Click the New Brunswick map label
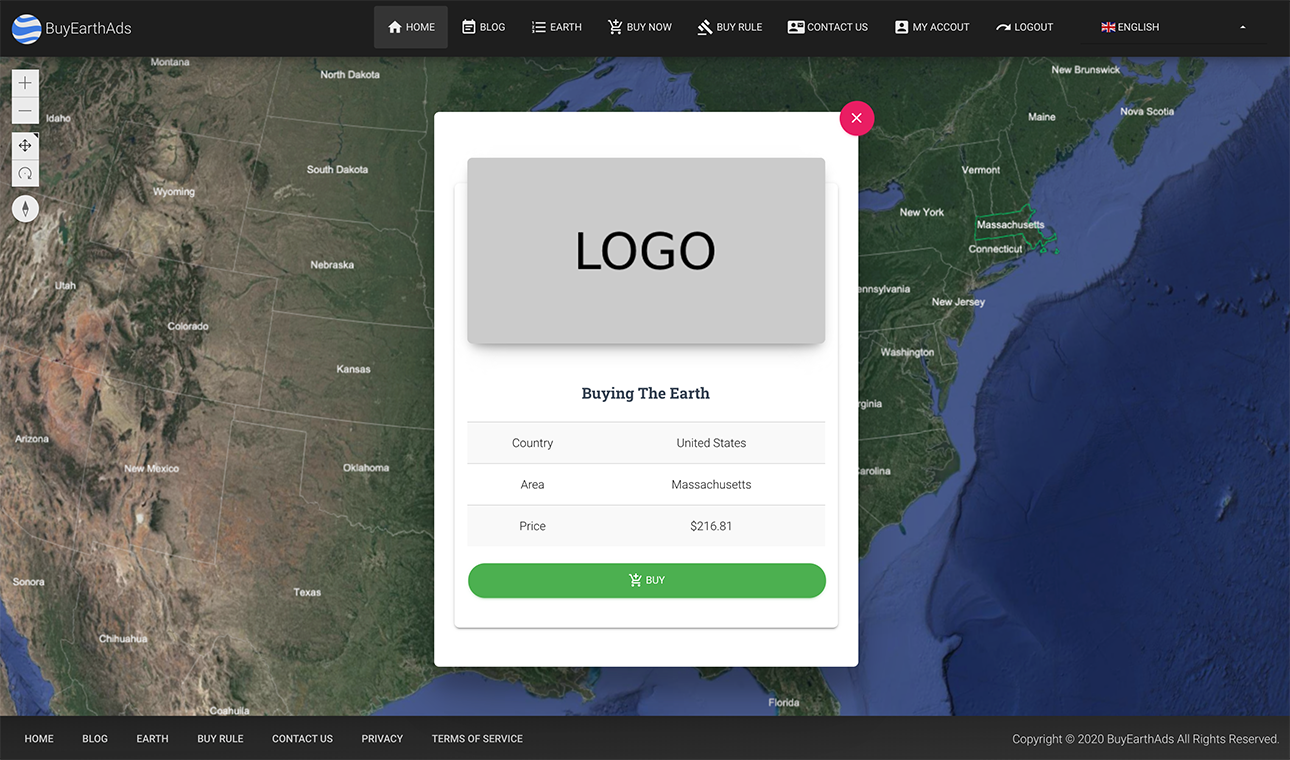 [x=1086, y=70]
